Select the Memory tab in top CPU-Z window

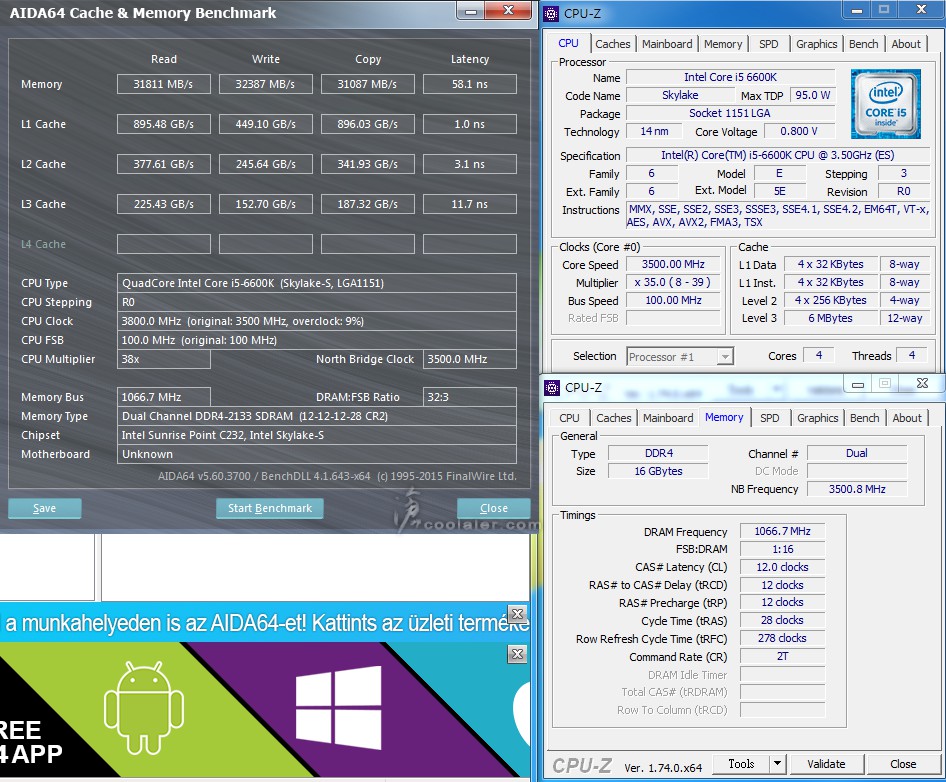[723, 44]
